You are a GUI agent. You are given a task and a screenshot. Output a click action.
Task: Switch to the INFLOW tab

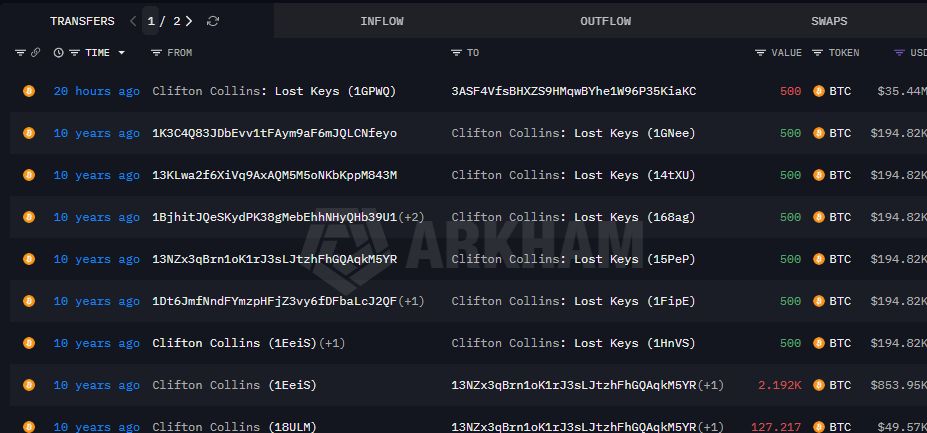tap(383, 21)
